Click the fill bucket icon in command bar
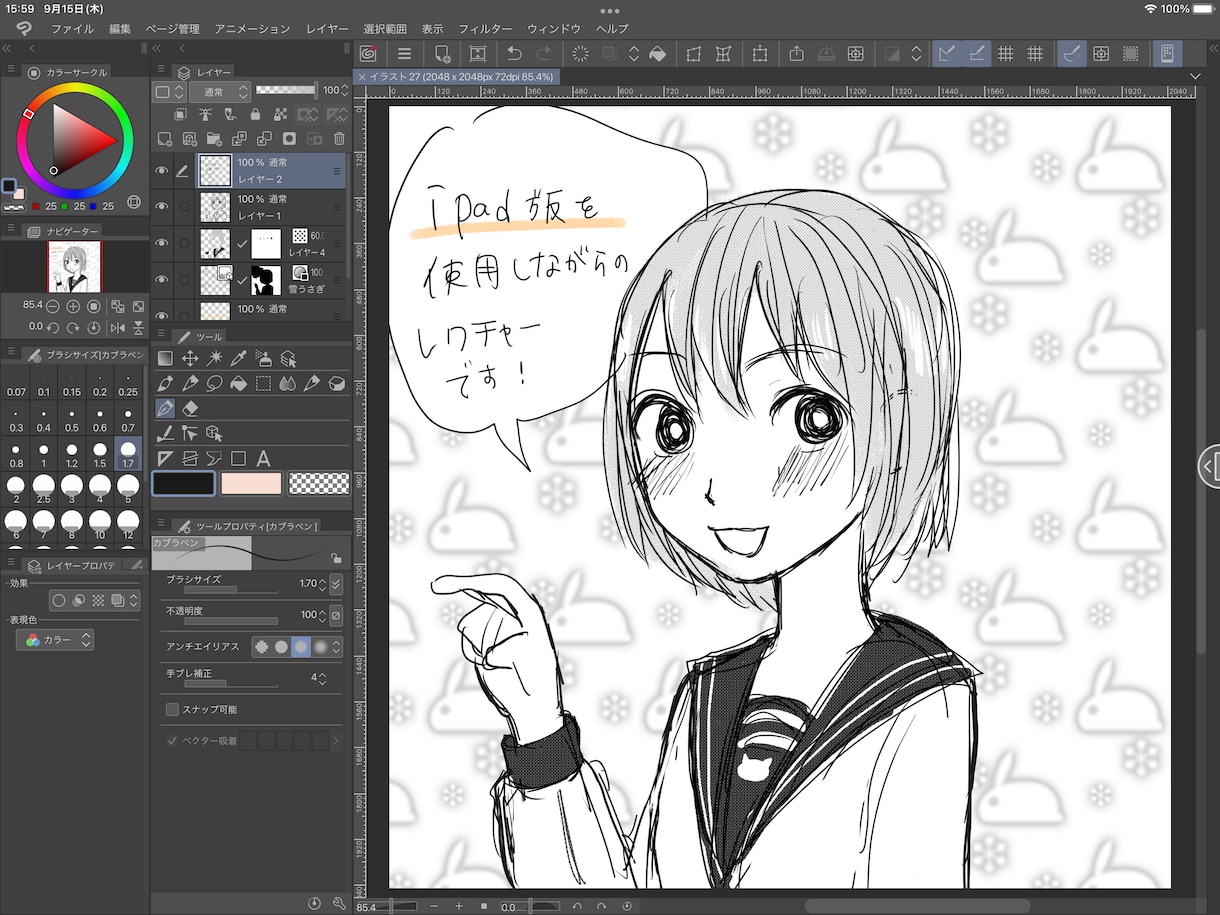Image resolution: width=1220 pixels, height=915 pixels. tap(657, 54)
